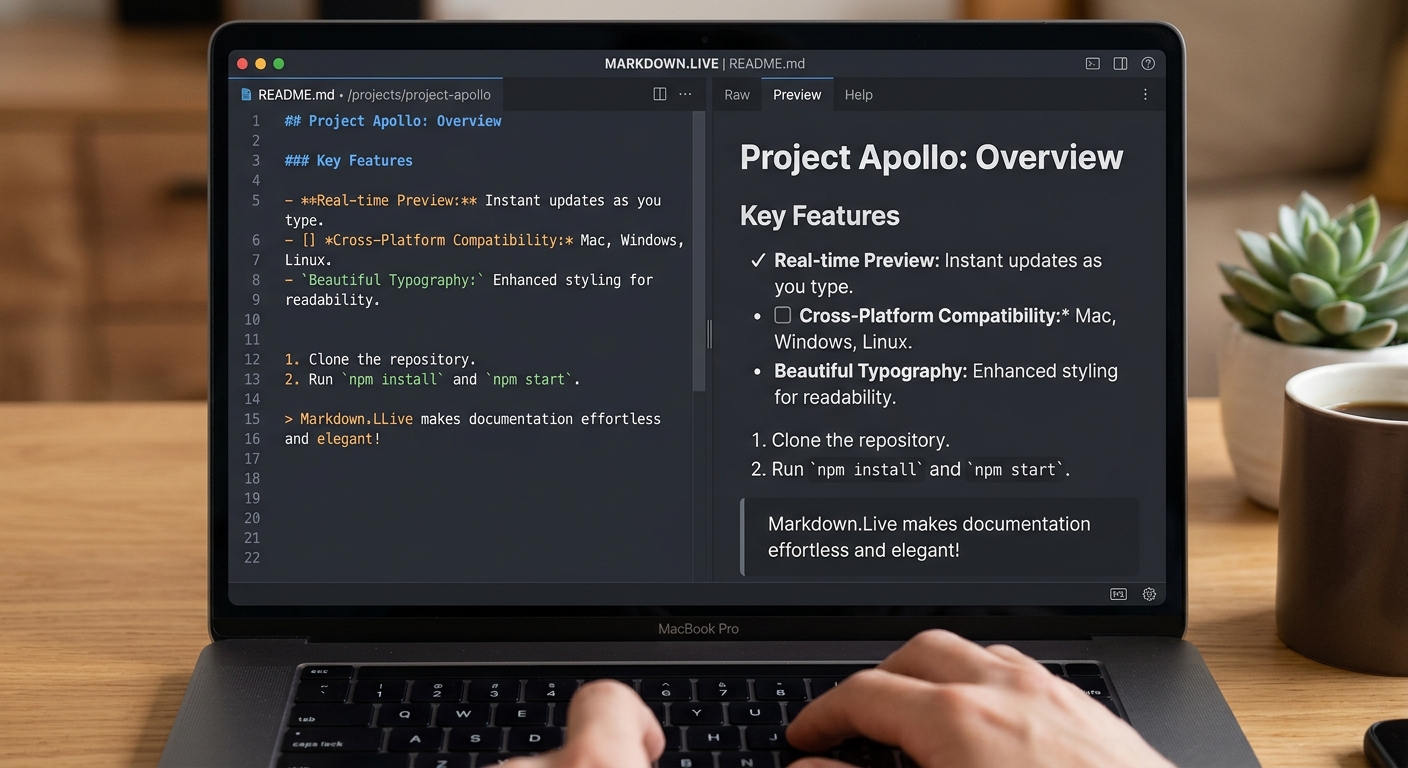
Task: Click '### Key Features' on editor line 3
Action: tap(349, 160)
